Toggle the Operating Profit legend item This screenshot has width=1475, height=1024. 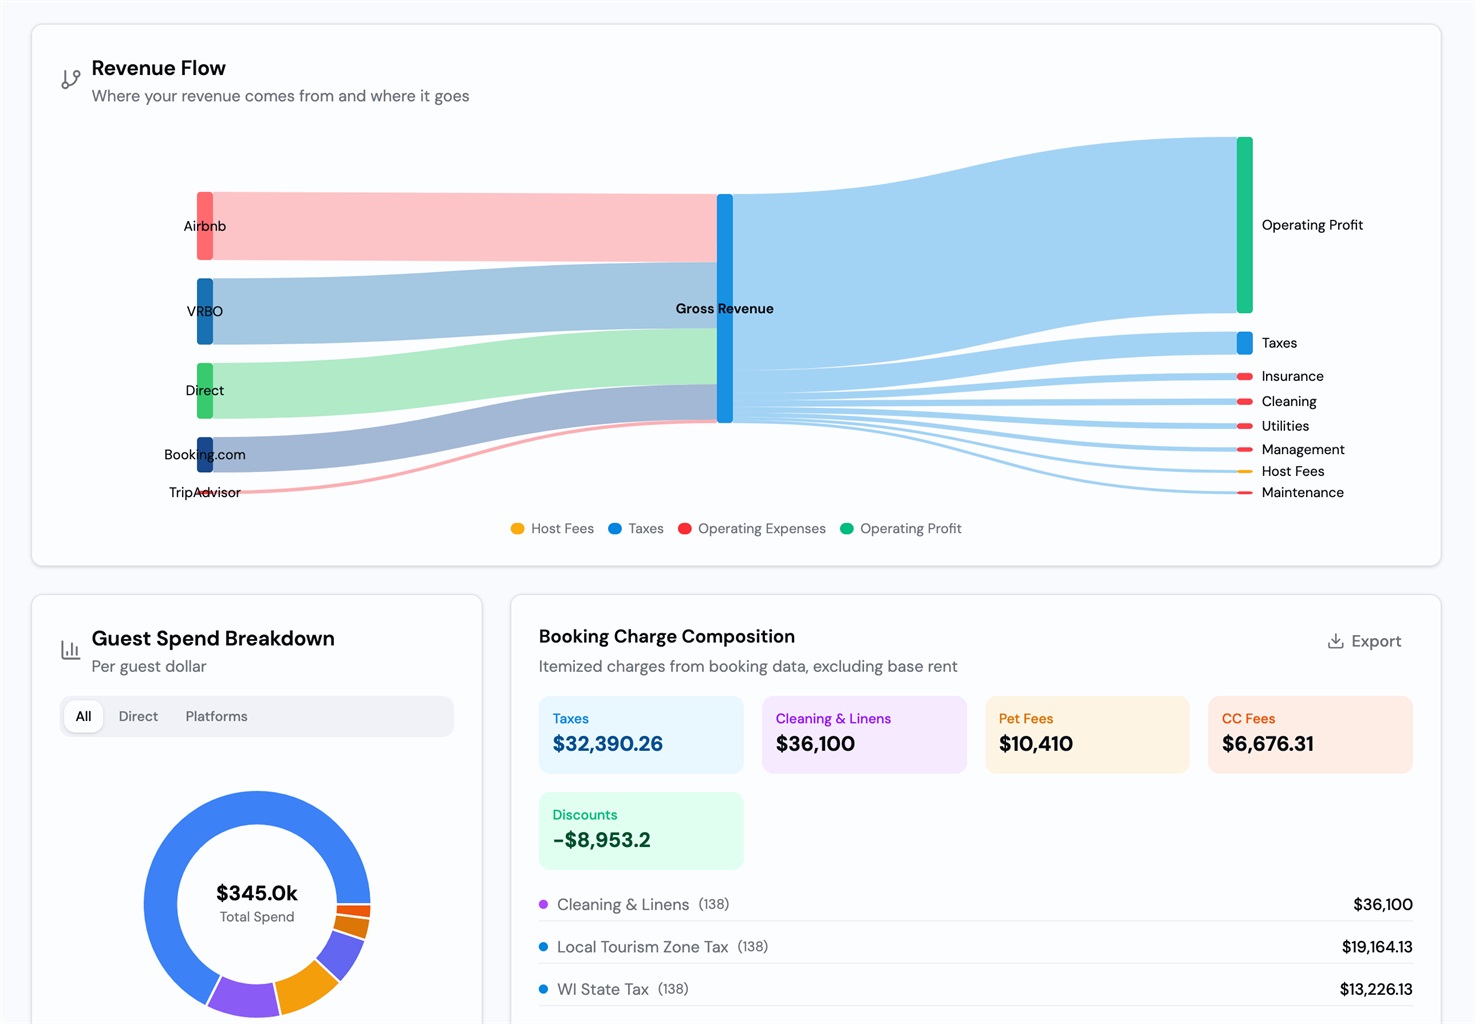[901, 529]
